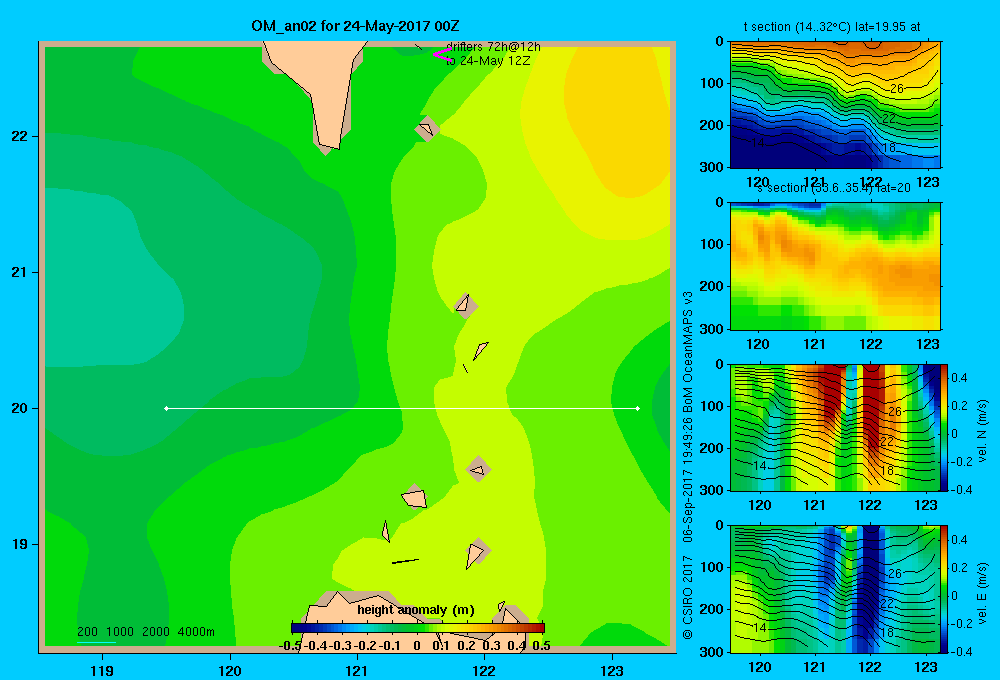Screen dimensions: 1000x680
Task: Click the island near 19.3N, 121.45E
Action: coord(415,497)
